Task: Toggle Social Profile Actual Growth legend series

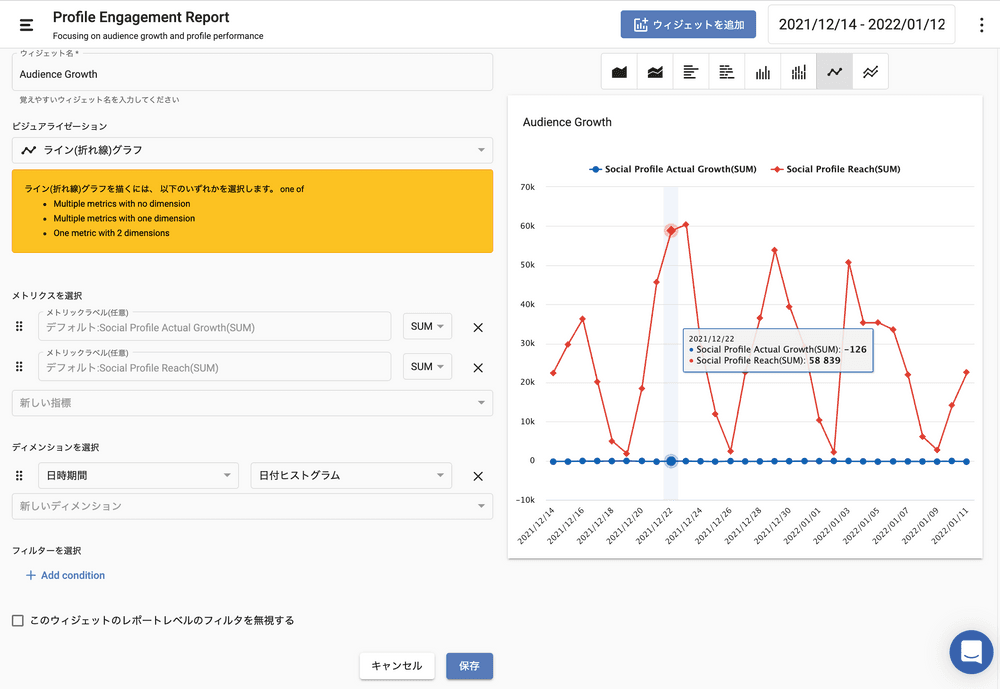Action: point(672,169)
